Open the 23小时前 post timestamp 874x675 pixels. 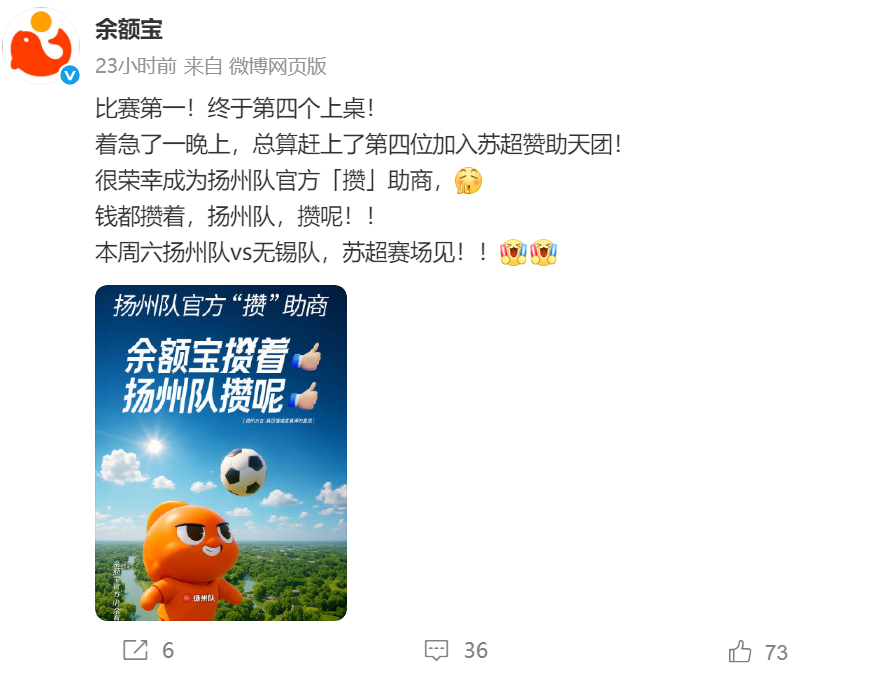tap(135, 66)
